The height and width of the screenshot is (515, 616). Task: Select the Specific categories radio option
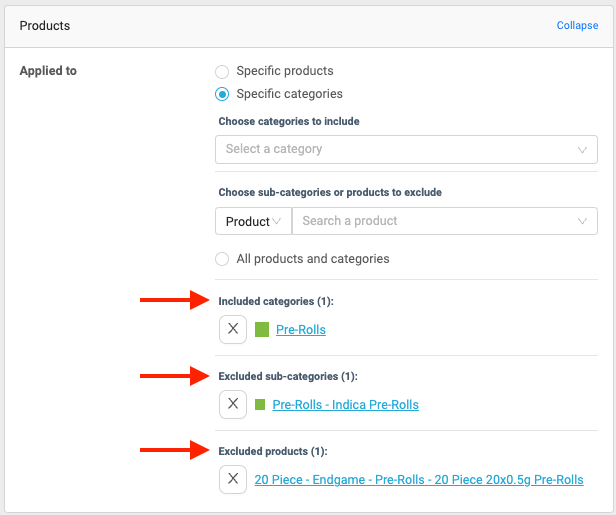point(222,94)
